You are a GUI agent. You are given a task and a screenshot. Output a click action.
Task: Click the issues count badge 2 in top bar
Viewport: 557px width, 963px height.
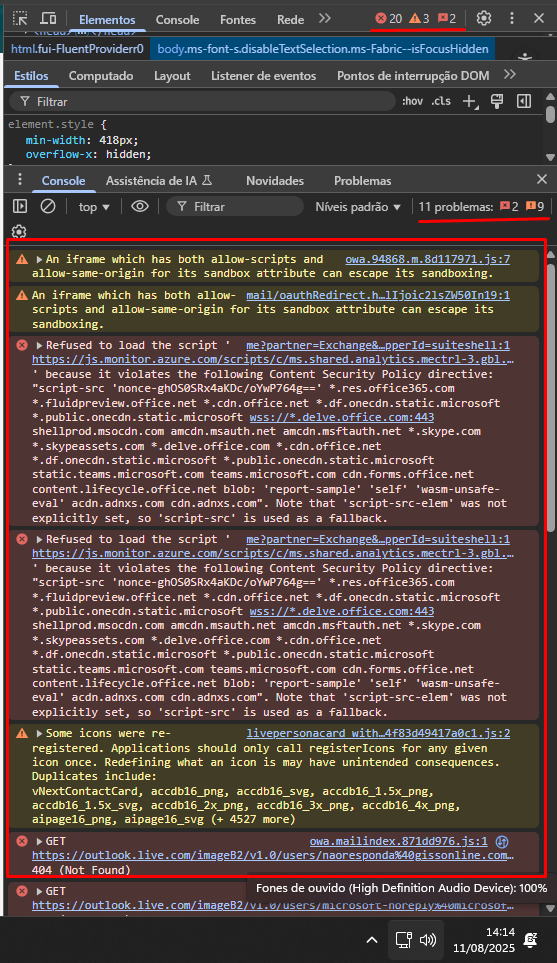pyautogui.click(x=447, y=18)
